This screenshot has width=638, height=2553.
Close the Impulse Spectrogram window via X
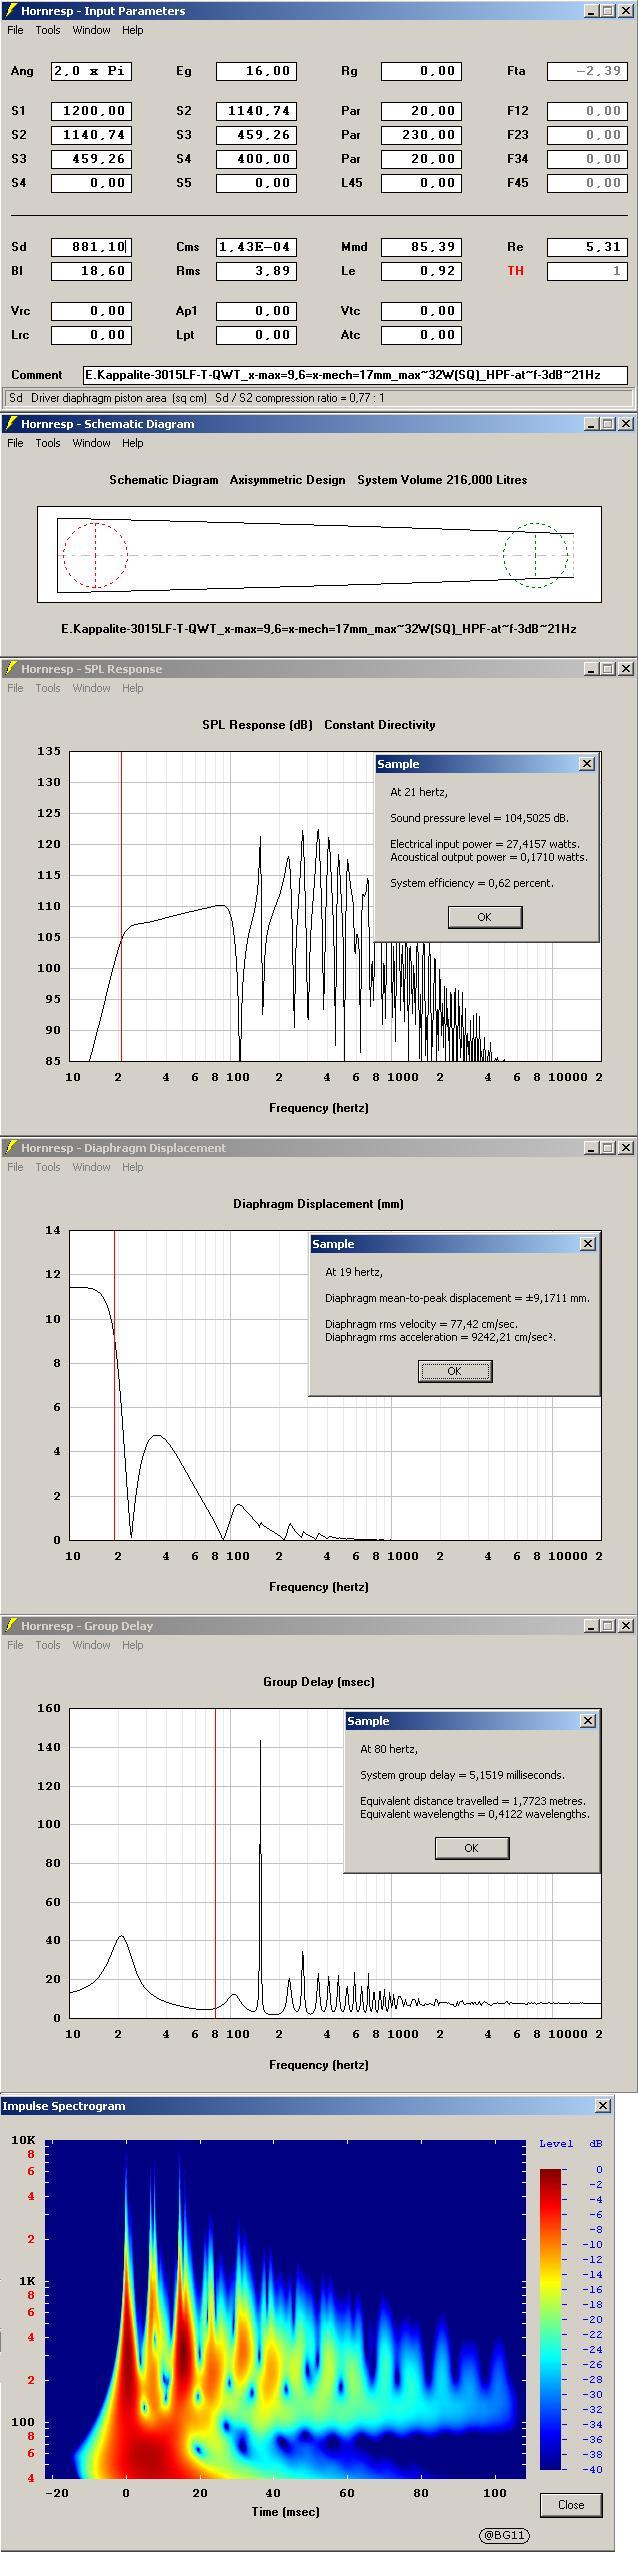point(603,2106)
